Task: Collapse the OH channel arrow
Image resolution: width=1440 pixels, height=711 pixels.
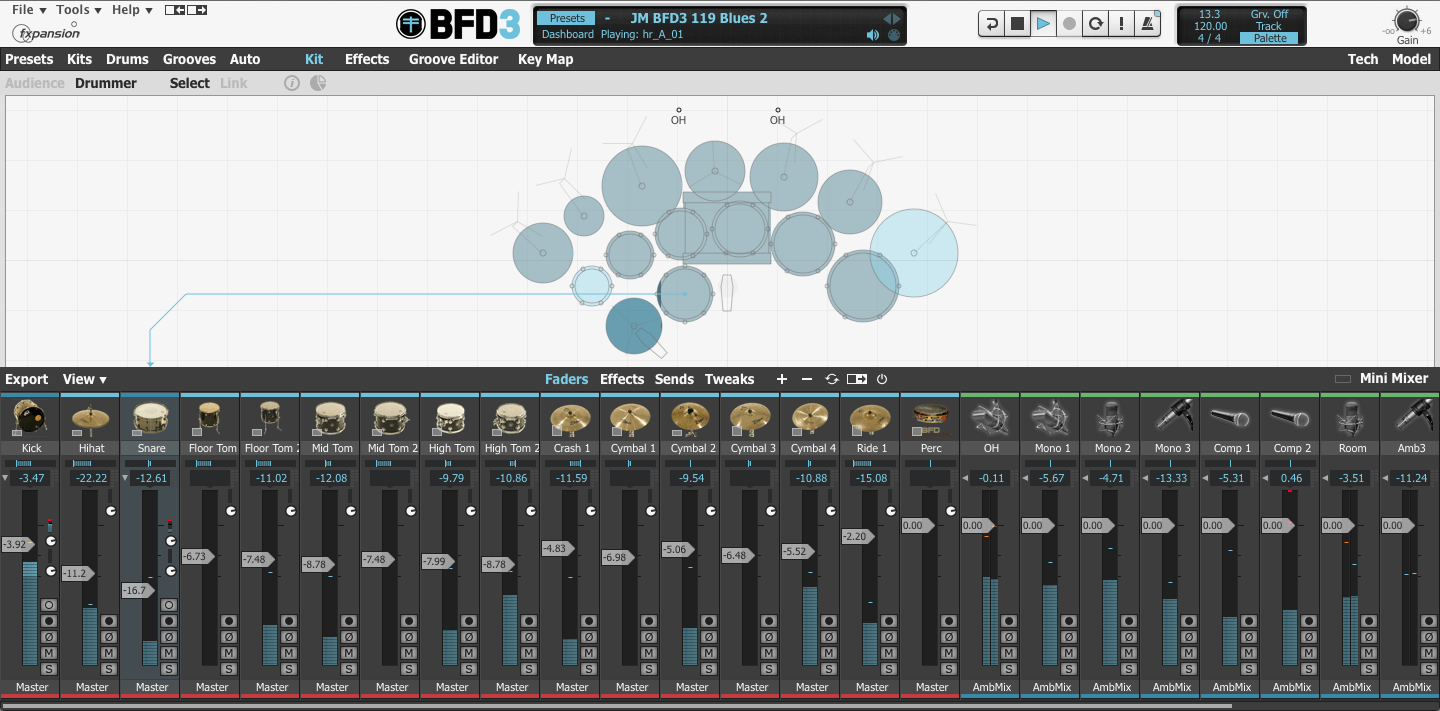Action: coord(965,479)
